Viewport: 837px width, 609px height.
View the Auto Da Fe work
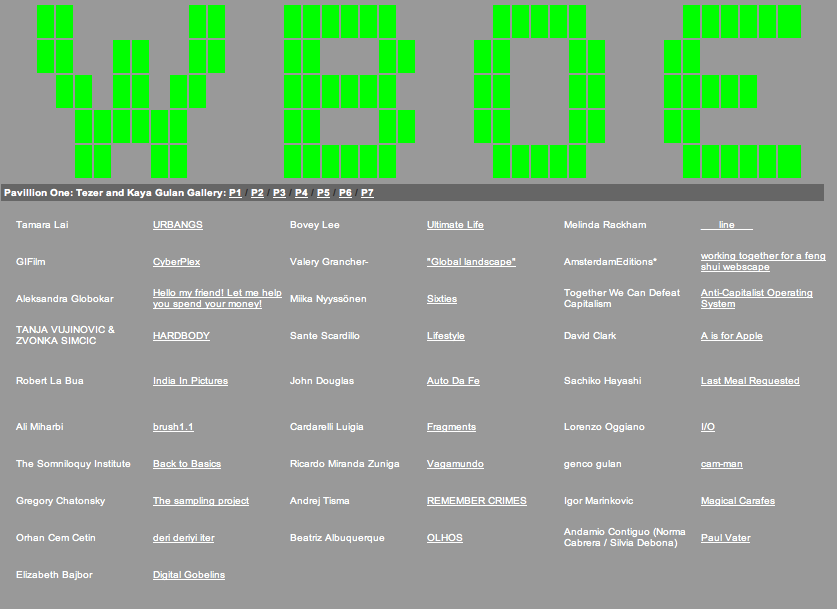pyautogui.click(x=453, y=381)
